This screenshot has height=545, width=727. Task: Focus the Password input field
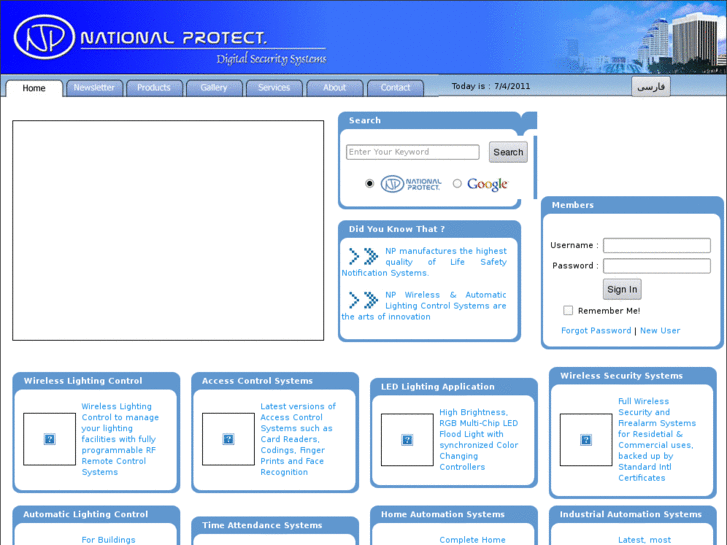pos(657,266)
